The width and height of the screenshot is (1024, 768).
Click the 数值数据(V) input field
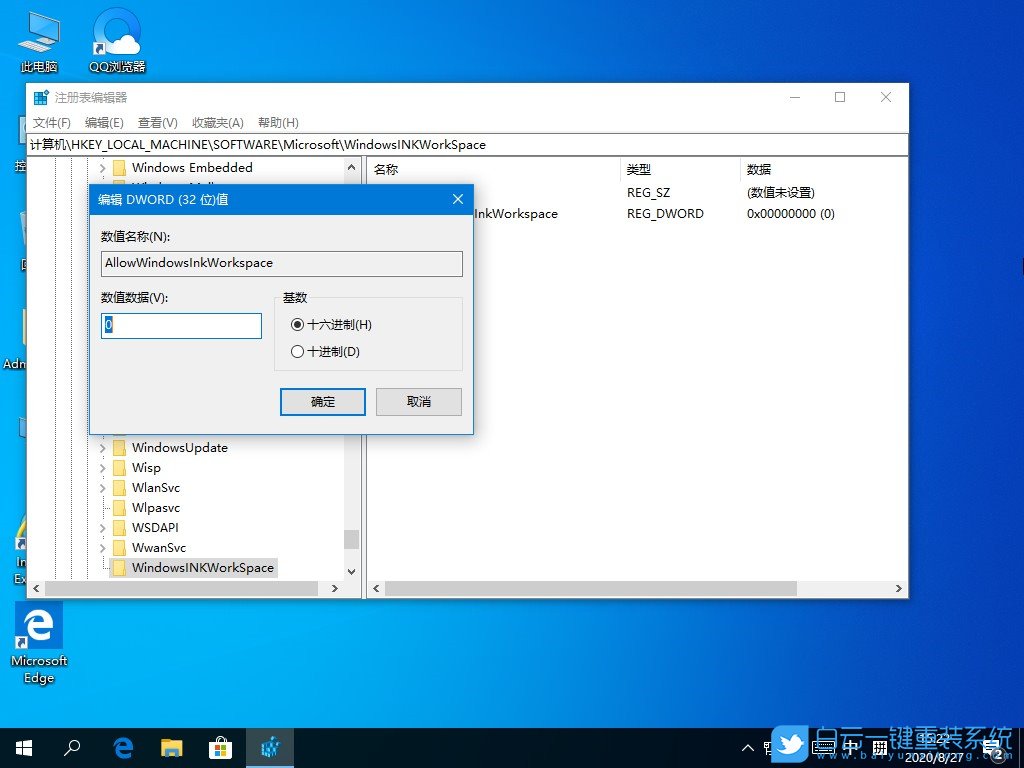[180, 325]
